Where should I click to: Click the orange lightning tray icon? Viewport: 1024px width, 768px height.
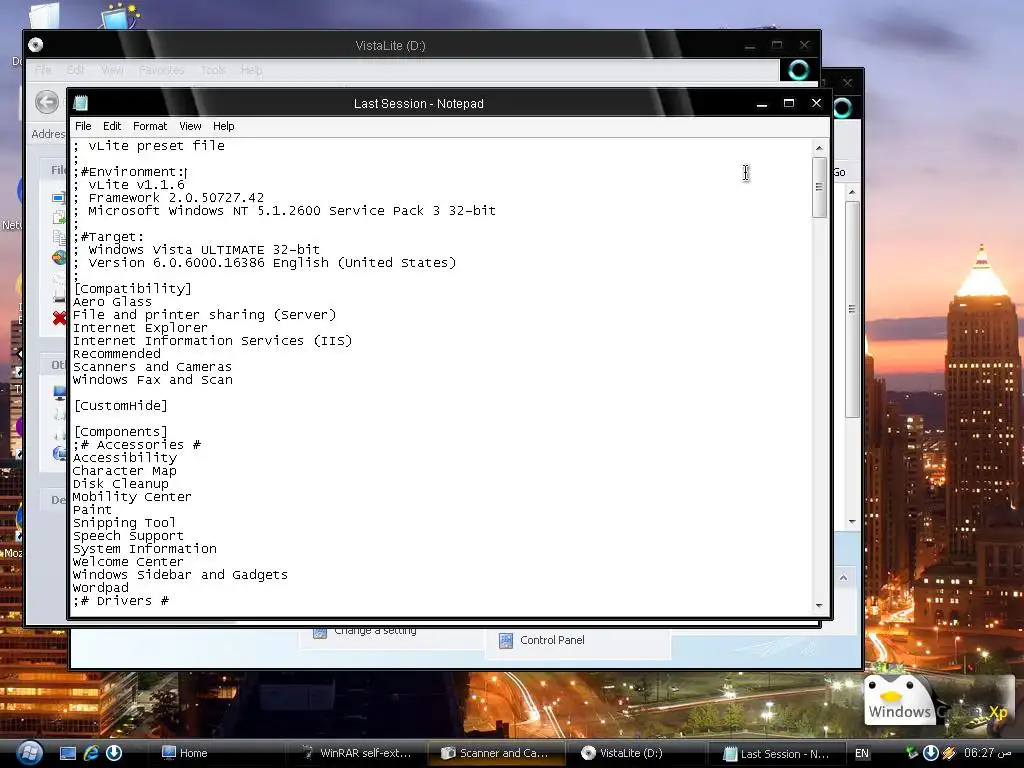949,753
